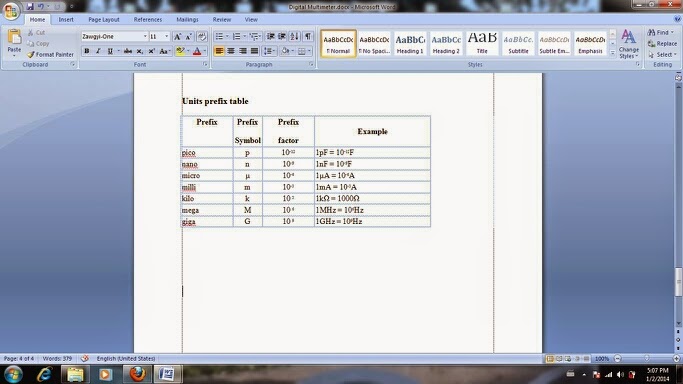683x384 pixels.
Task: Click the Paste button
Action: (14, 43)
